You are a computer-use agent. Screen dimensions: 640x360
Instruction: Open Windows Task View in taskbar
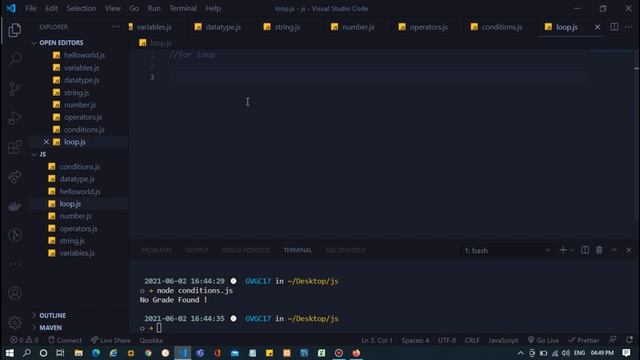point(60,353)
